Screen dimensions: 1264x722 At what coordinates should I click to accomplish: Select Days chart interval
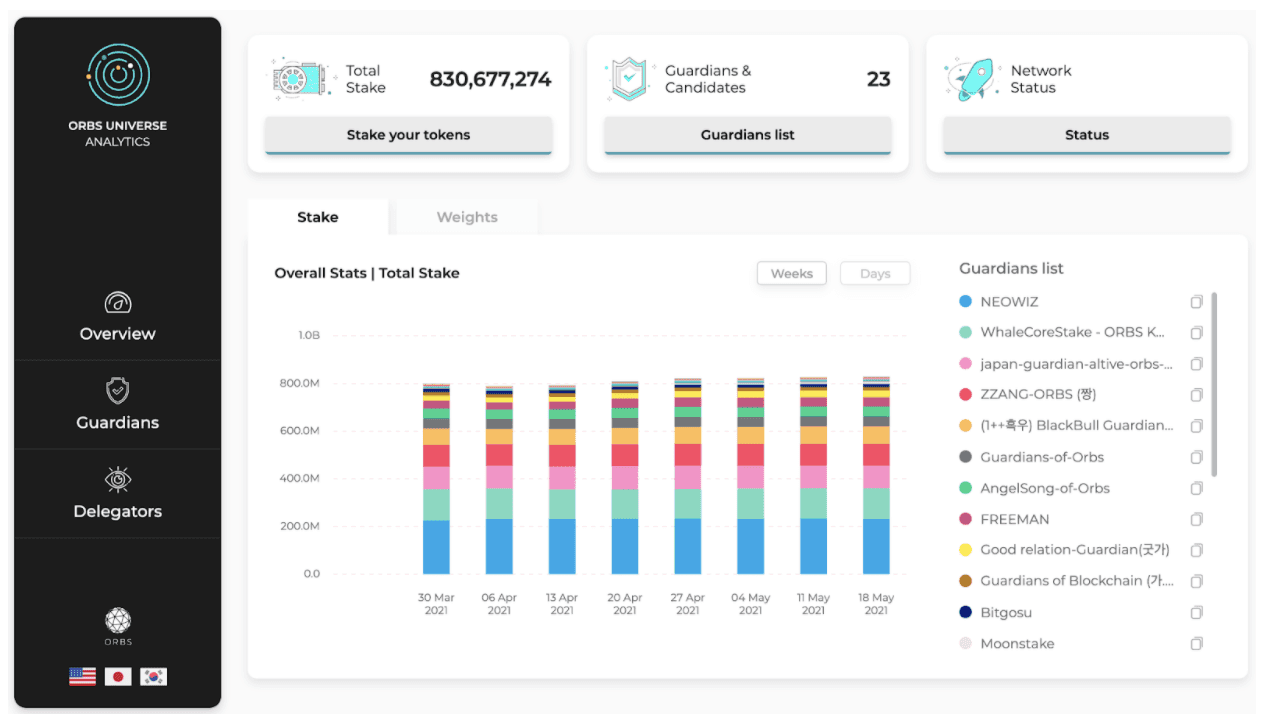(x=875, y=273)
